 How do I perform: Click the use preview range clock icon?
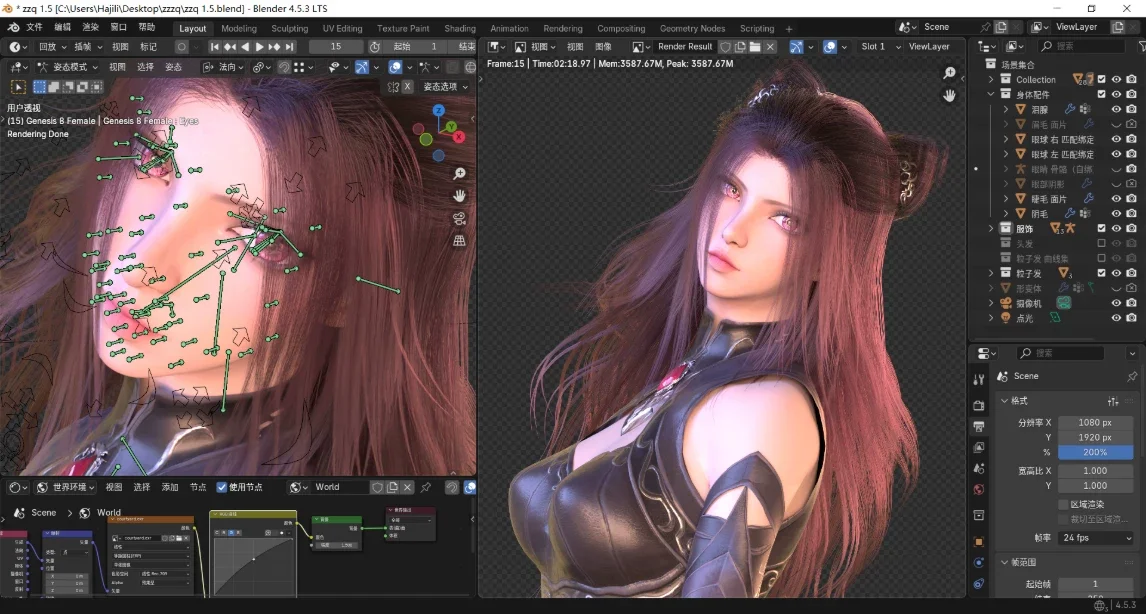pyautogui.click(x=374, y=46)
